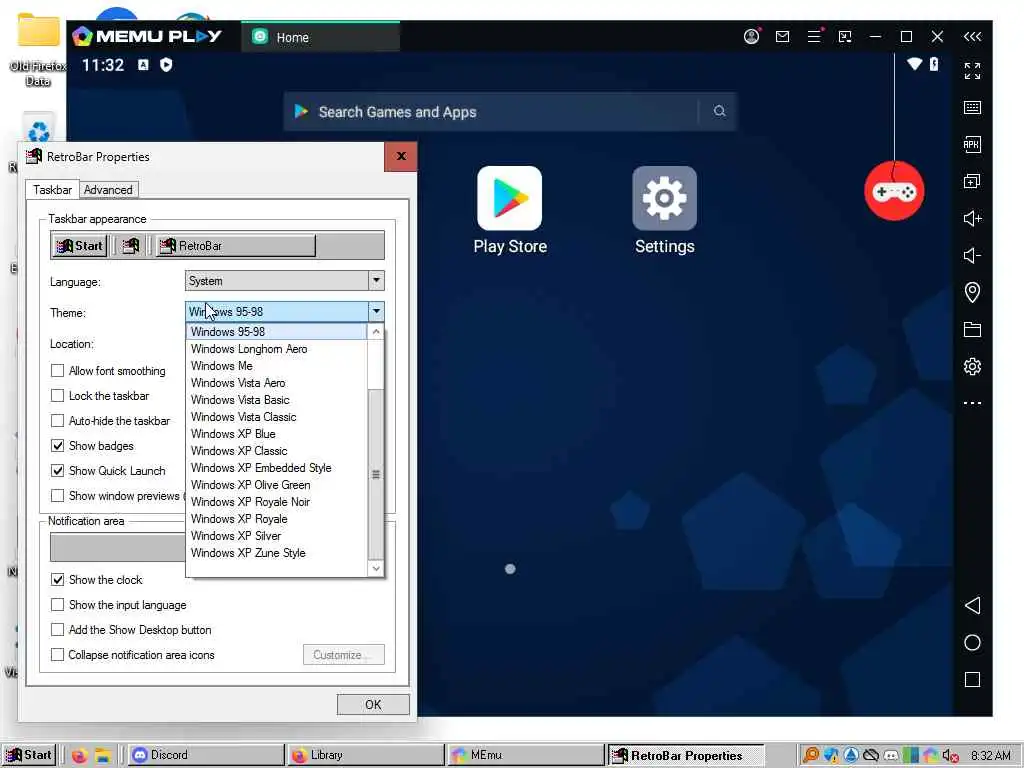Lower MEmu volume with the speaker minus icon
The height and width of the screenshot is (768, 1024).
[x=972, y=255]
